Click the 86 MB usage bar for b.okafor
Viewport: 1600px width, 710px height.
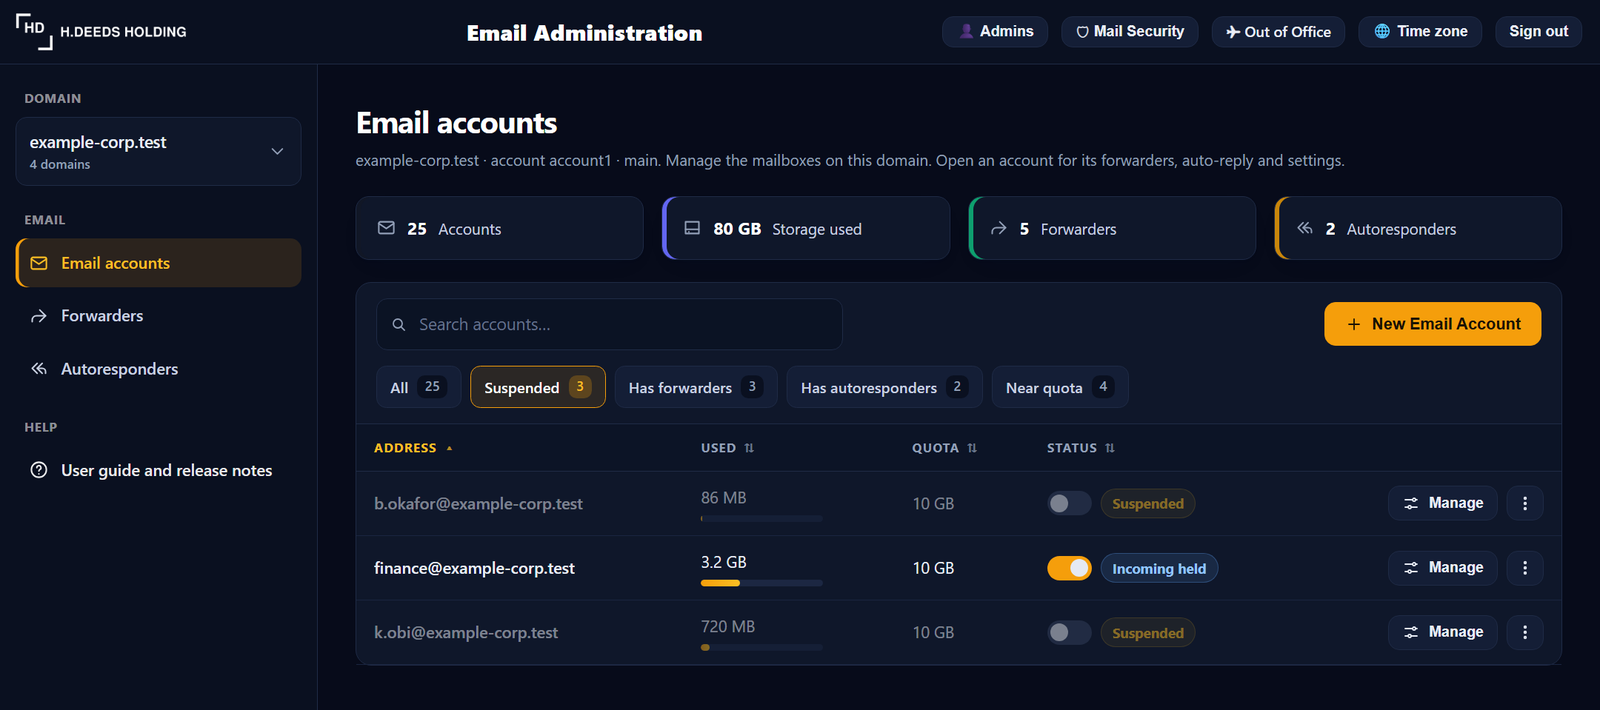(x=762, y=518)
